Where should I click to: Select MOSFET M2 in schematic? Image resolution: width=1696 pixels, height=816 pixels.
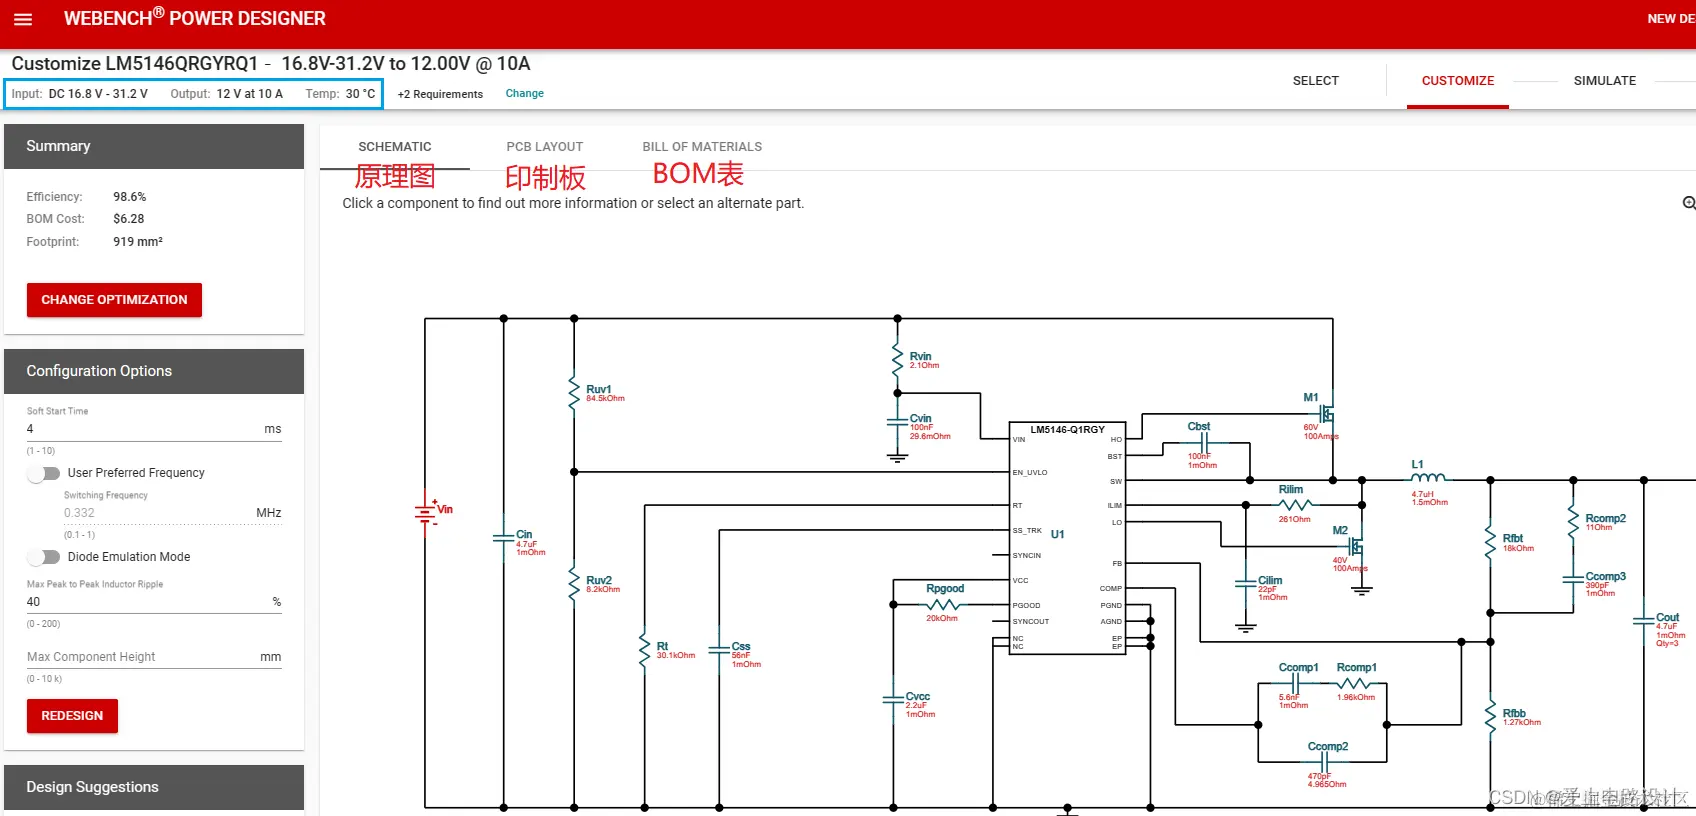coord(1355,546)
